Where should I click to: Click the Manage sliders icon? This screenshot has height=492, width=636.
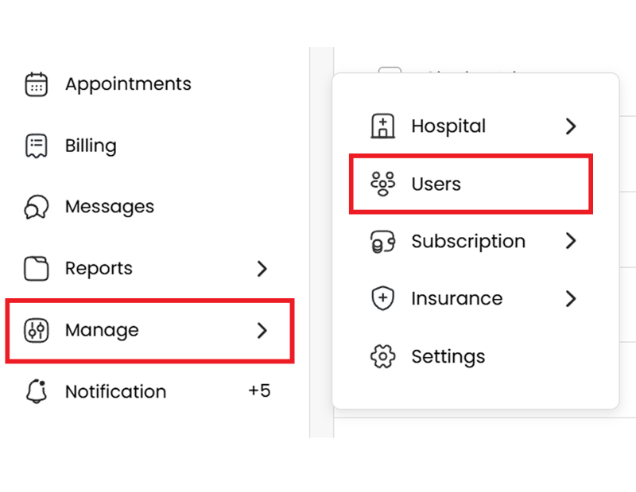[36, 330]
